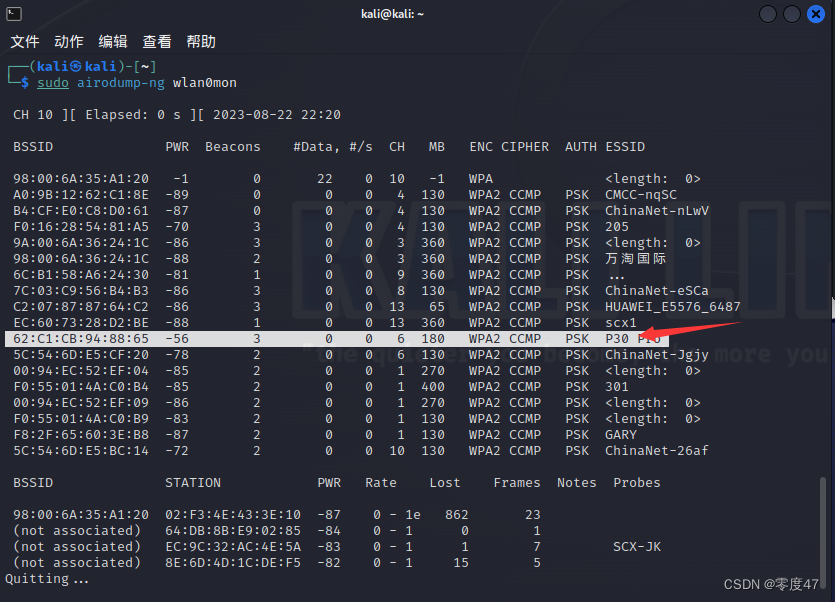Select BSSID 00:94:EC:52:EF:04

[81, 370]
